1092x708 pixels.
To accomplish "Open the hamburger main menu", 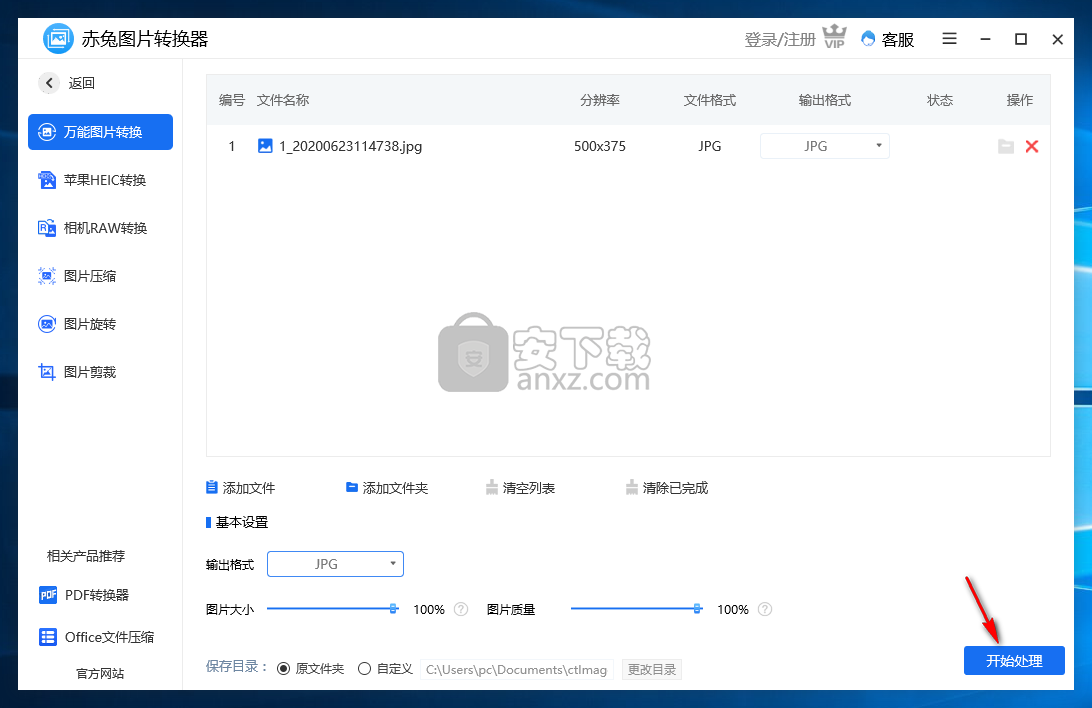I will [949, 39].
